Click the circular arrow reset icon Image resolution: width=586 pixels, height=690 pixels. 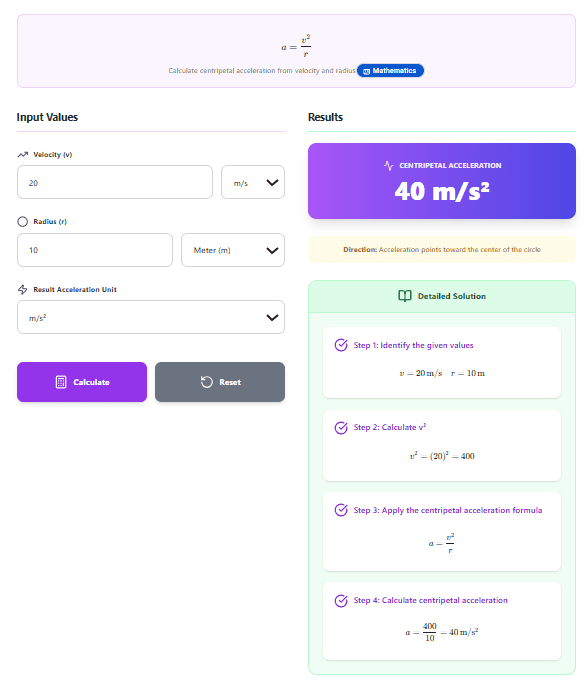(x=207, y=382)
